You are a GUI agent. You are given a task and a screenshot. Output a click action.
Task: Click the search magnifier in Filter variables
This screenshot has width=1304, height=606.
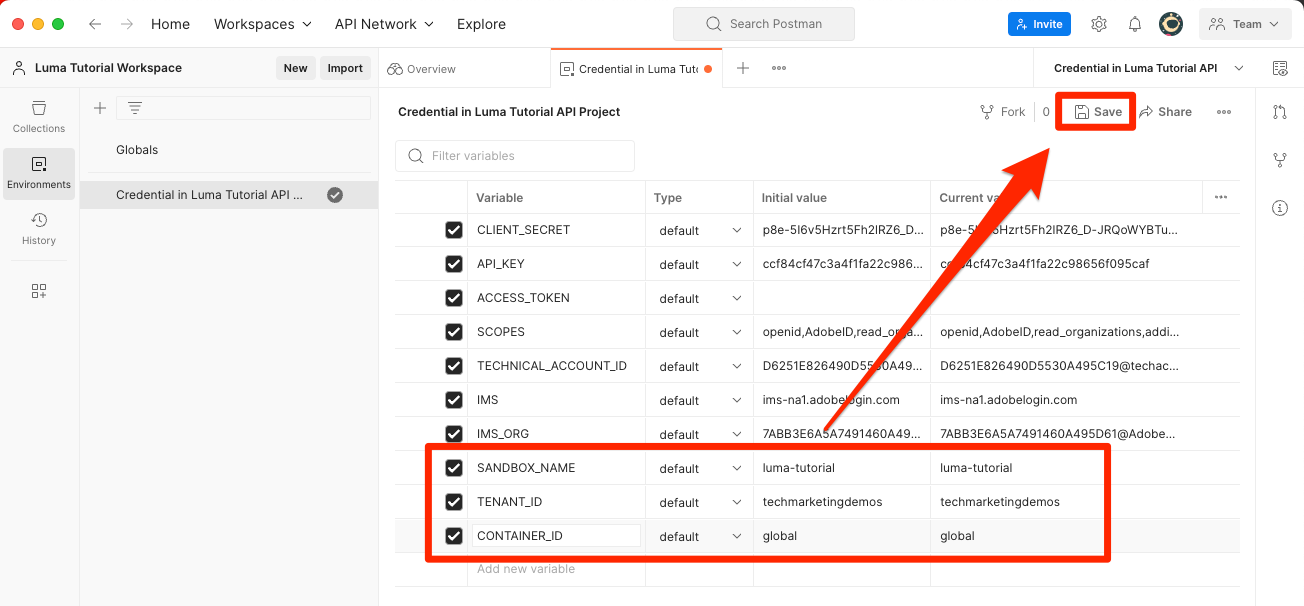416,156
